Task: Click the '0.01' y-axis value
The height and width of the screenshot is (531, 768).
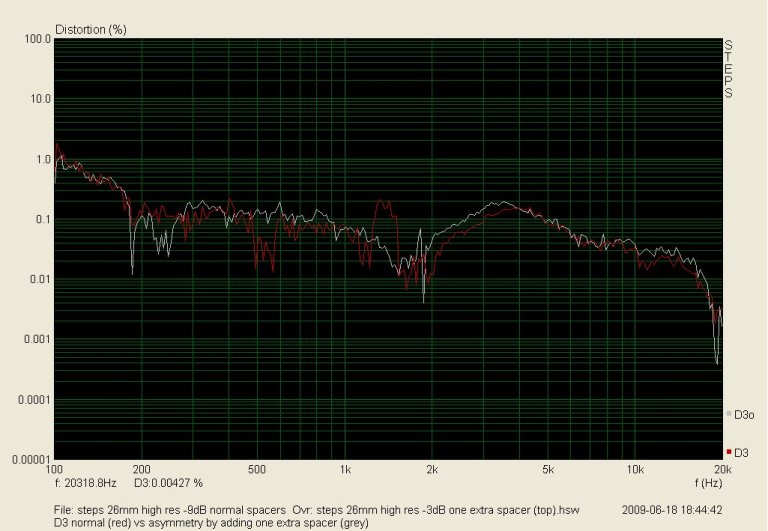Action: coord(40,280)
